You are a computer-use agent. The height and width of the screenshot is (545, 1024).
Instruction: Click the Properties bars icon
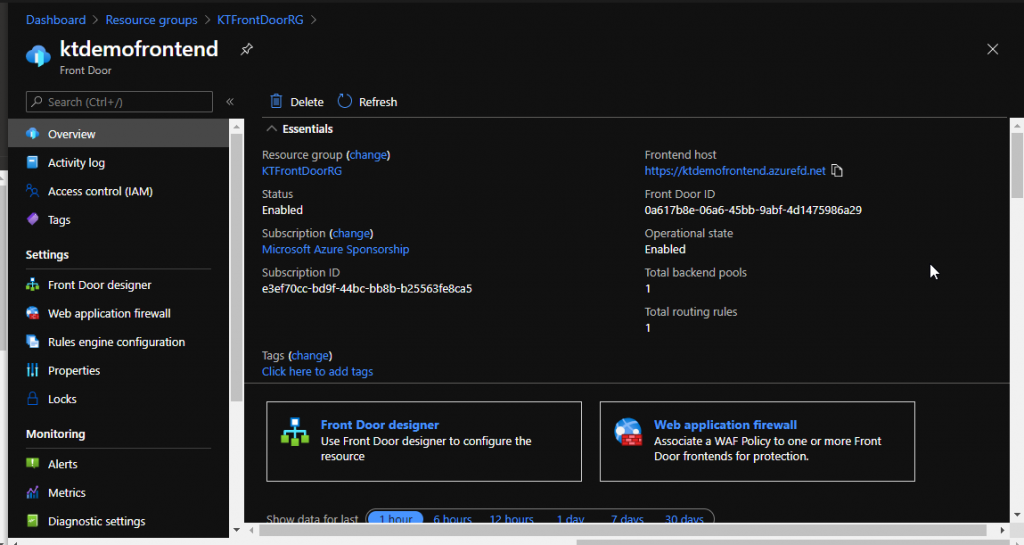(33, 370)
